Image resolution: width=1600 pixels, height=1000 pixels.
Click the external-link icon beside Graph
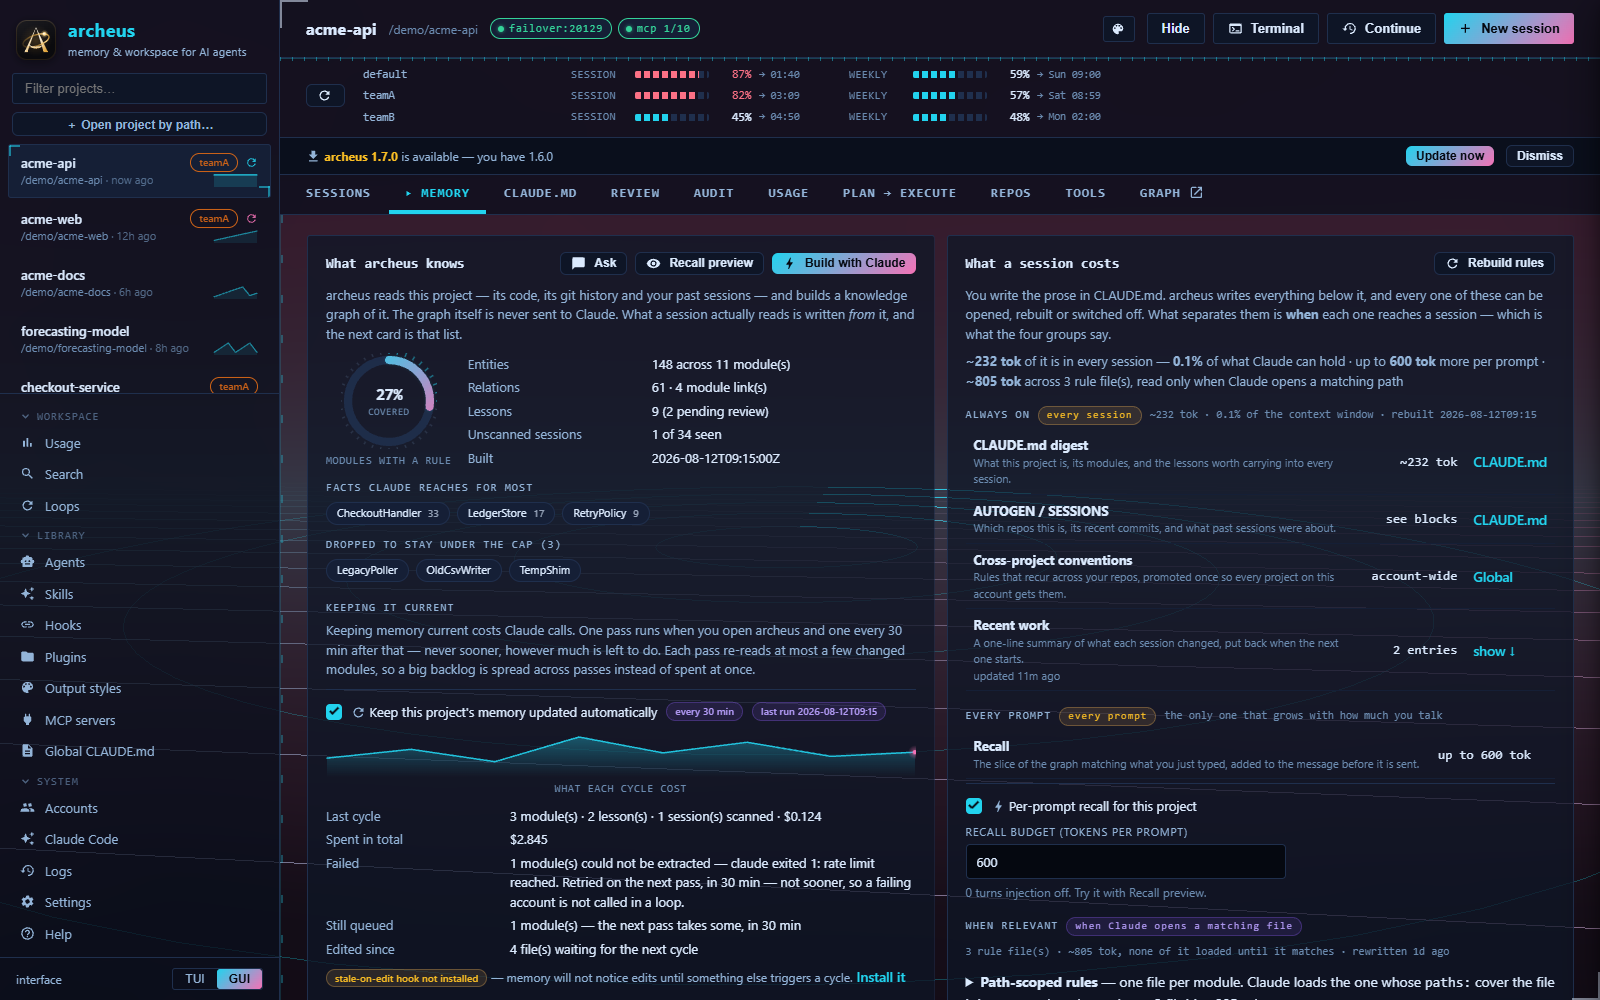(x=1196, y=192)
